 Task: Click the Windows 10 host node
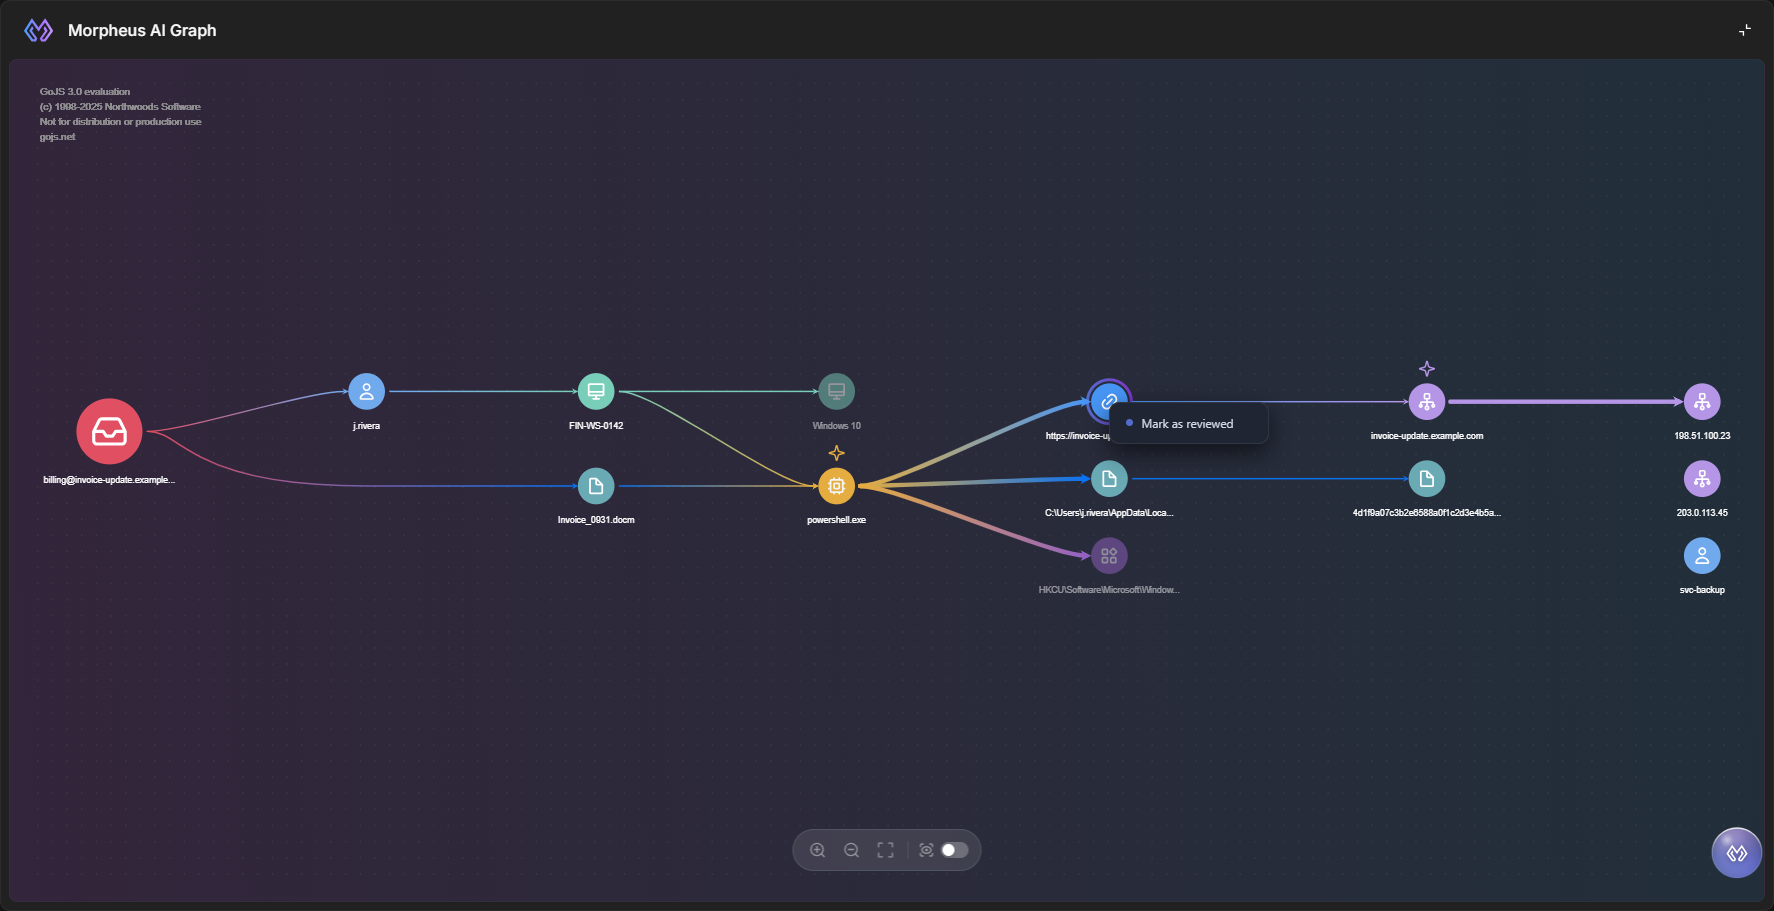coord(836,391)
